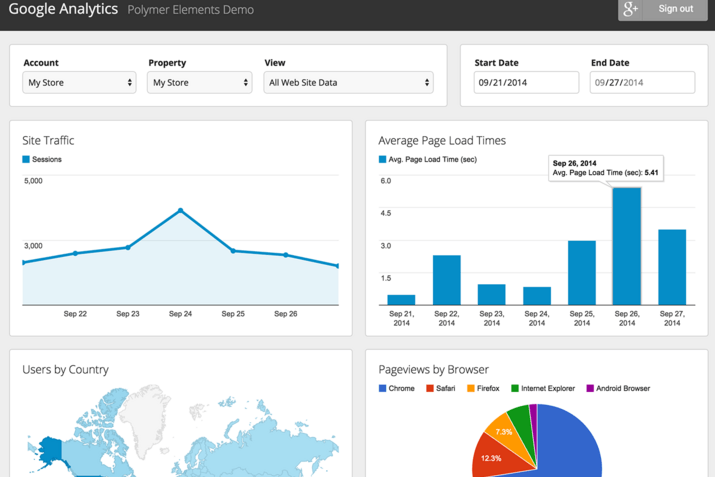
Task: Click the 5,000 y-axis label
Action: (33, 181)
